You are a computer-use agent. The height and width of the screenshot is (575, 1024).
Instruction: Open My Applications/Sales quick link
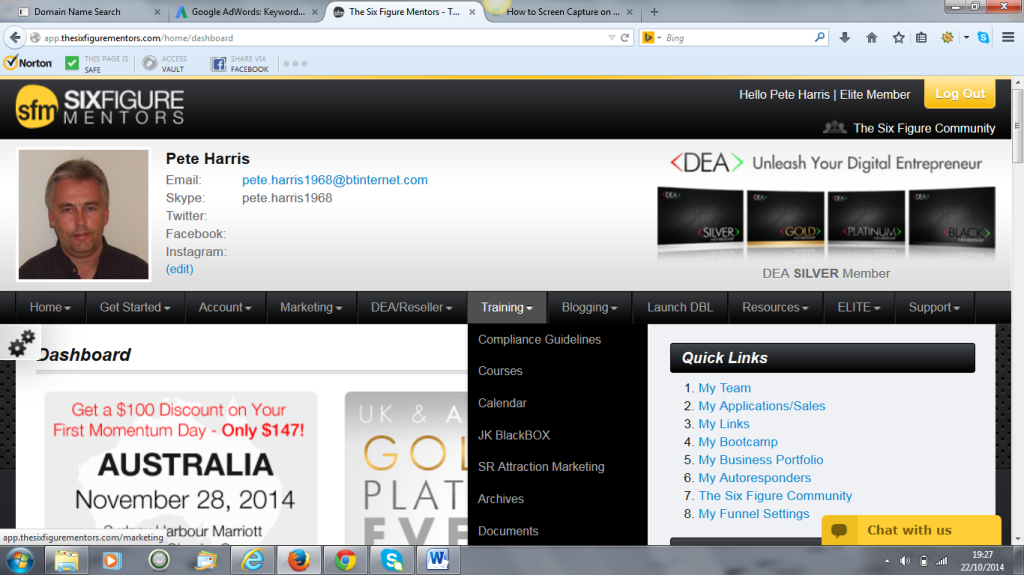point(761,406)
